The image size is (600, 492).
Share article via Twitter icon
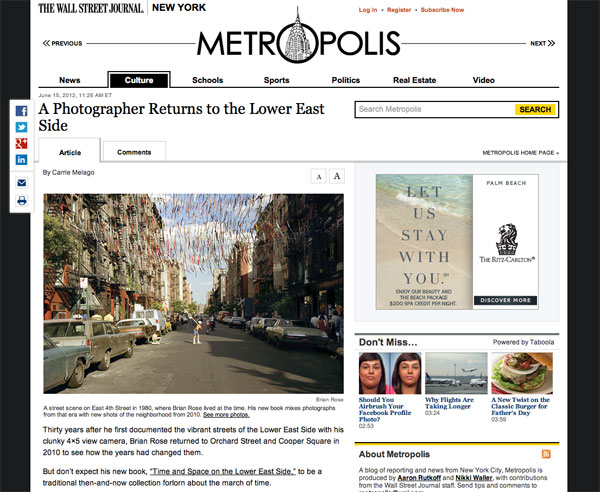[21, 127]
